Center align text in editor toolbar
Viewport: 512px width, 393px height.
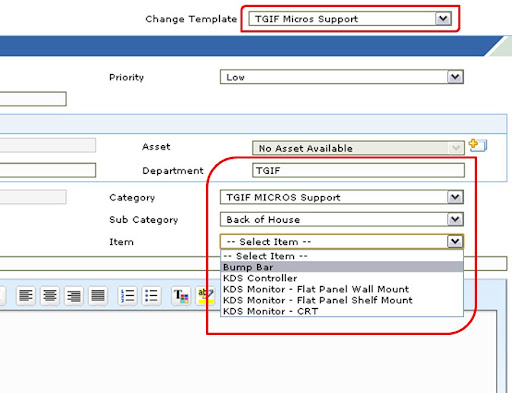point(50,296)
